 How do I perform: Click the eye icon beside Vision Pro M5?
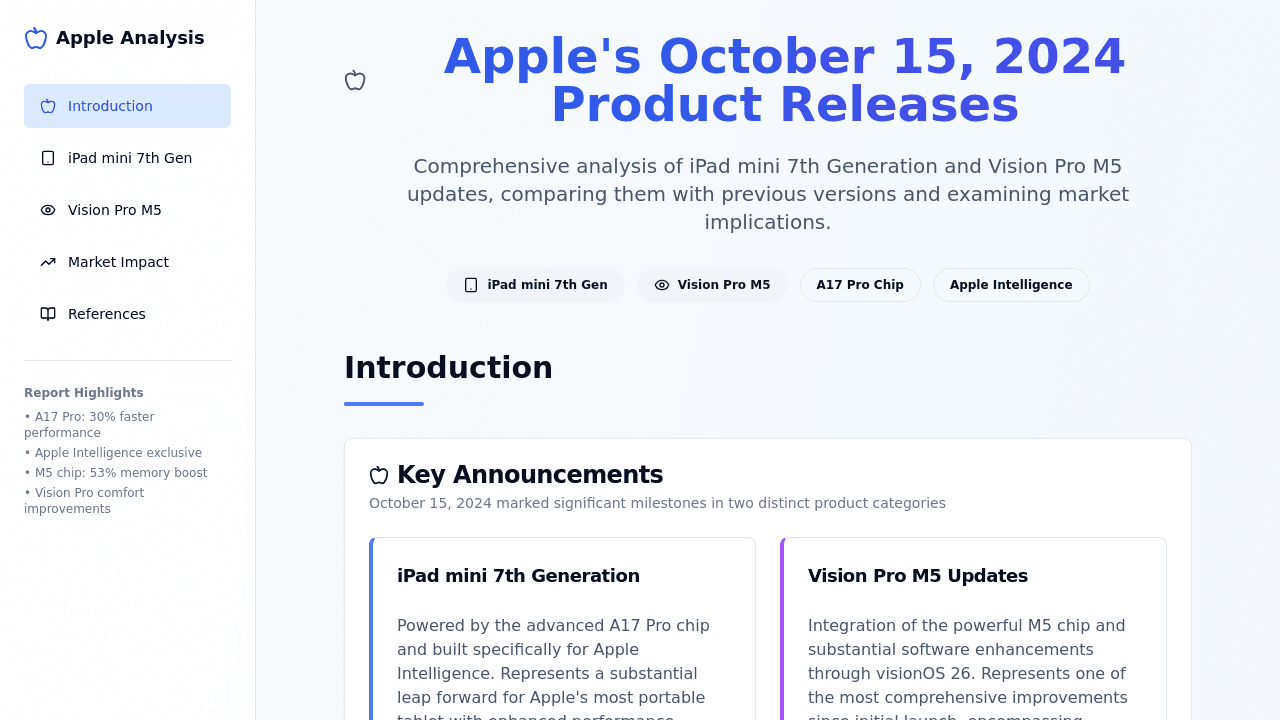pos(48,210)
